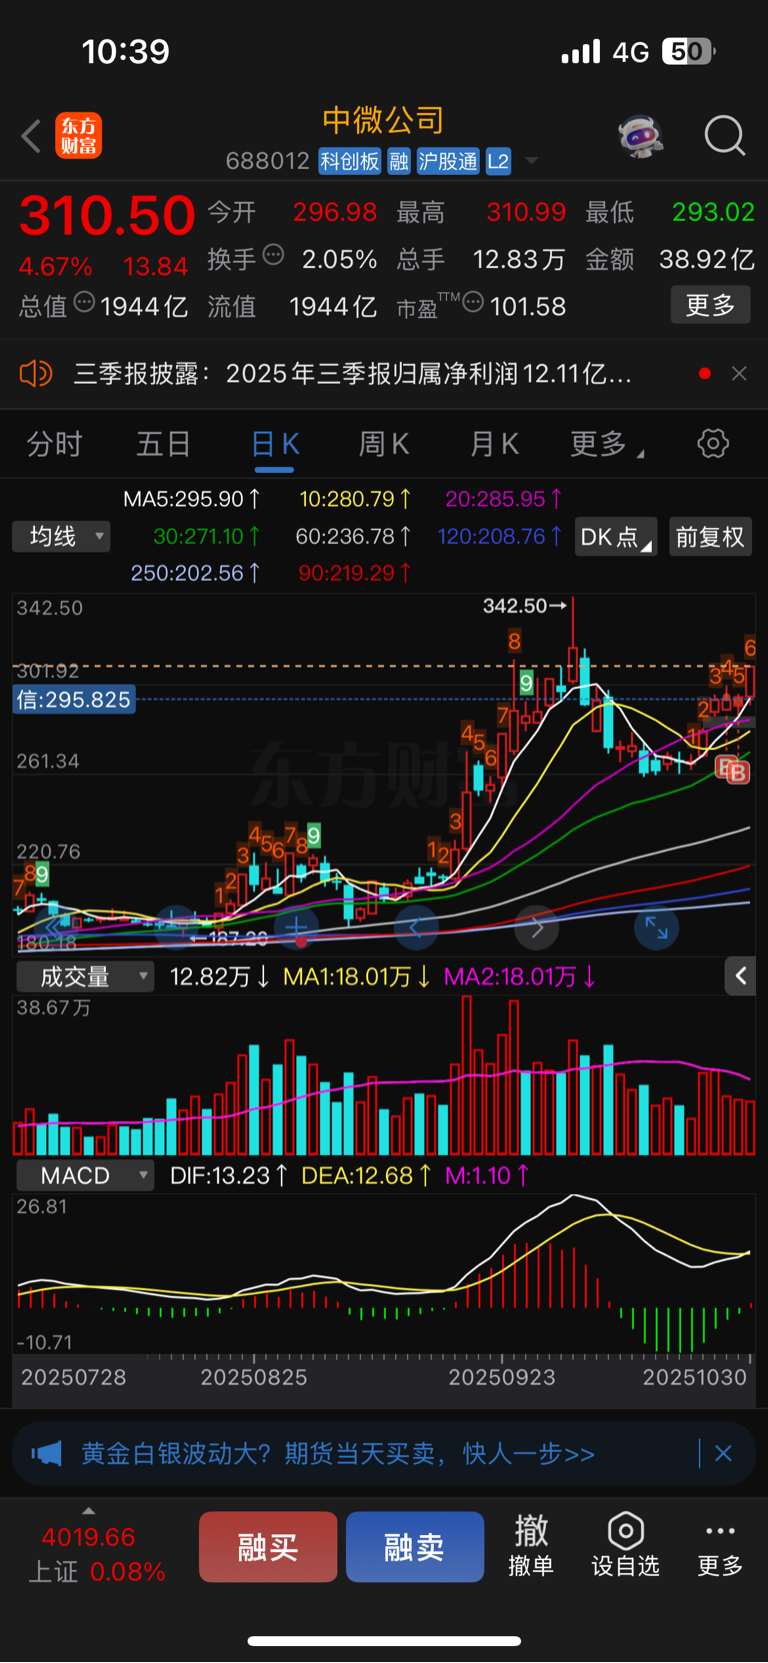Expand dropdown arrow beside stock tags
The height and width of the screenshot is (1663, 768).
[532, 161]
